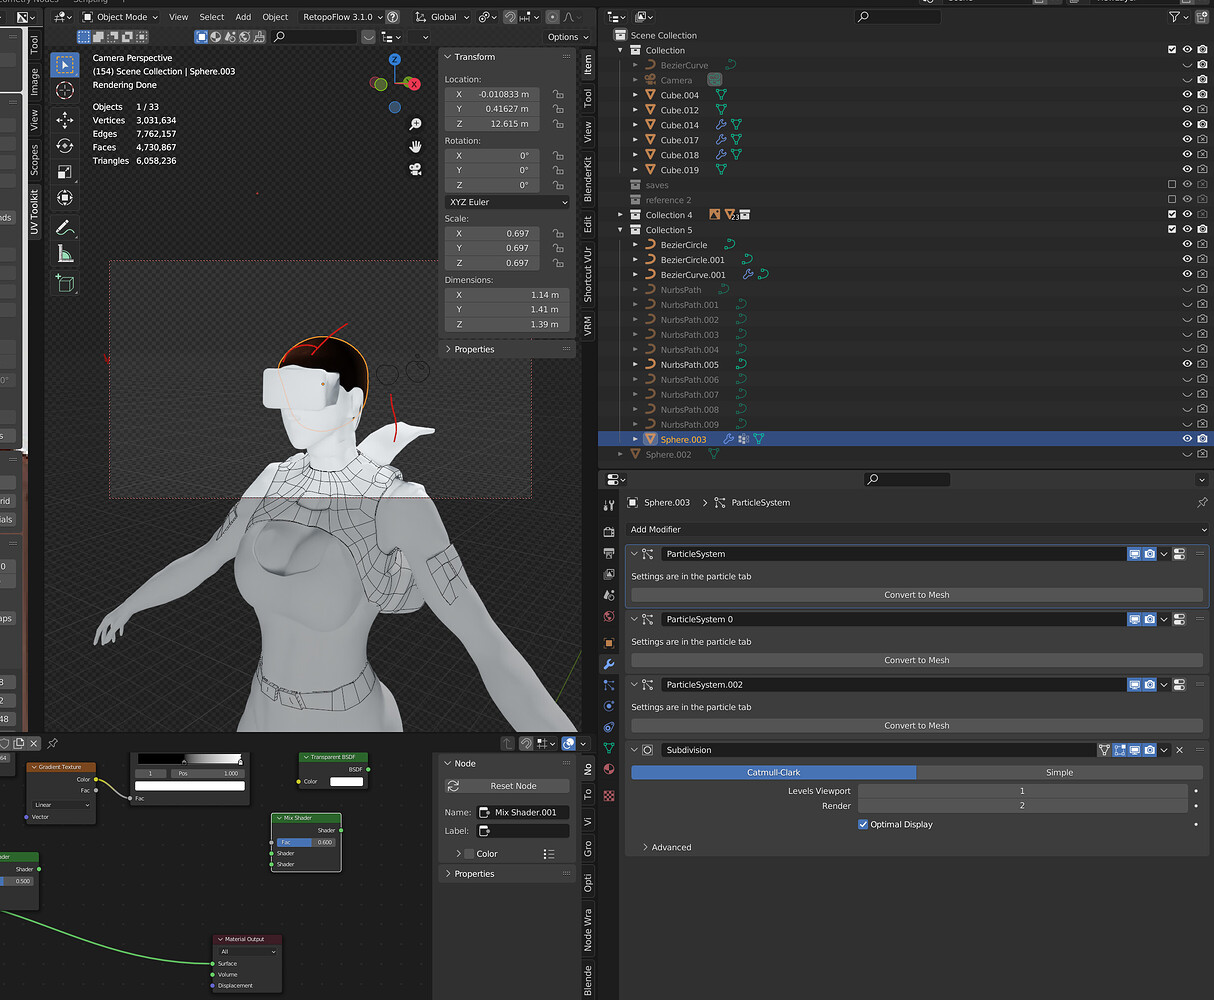Toggle ParticleSystem.002 render camera button
This screenshot has width=1214, height=1000.
[x=1150, y=685]
